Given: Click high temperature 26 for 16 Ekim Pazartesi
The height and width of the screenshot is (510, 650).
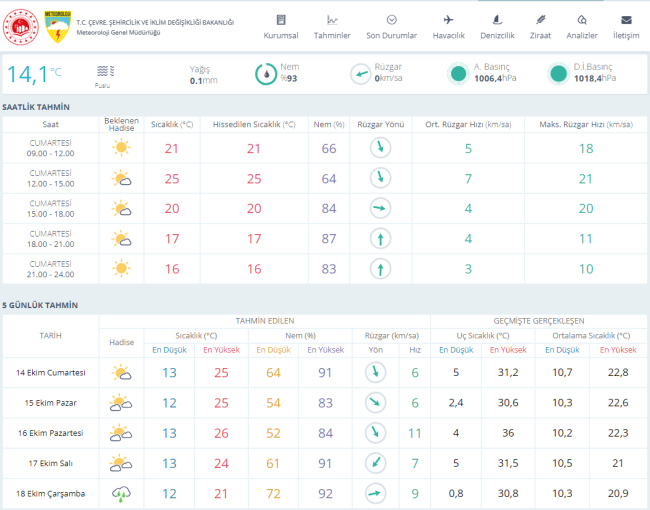Looking at the screenshot, I should pyautogui.click(x=221, y=433).
